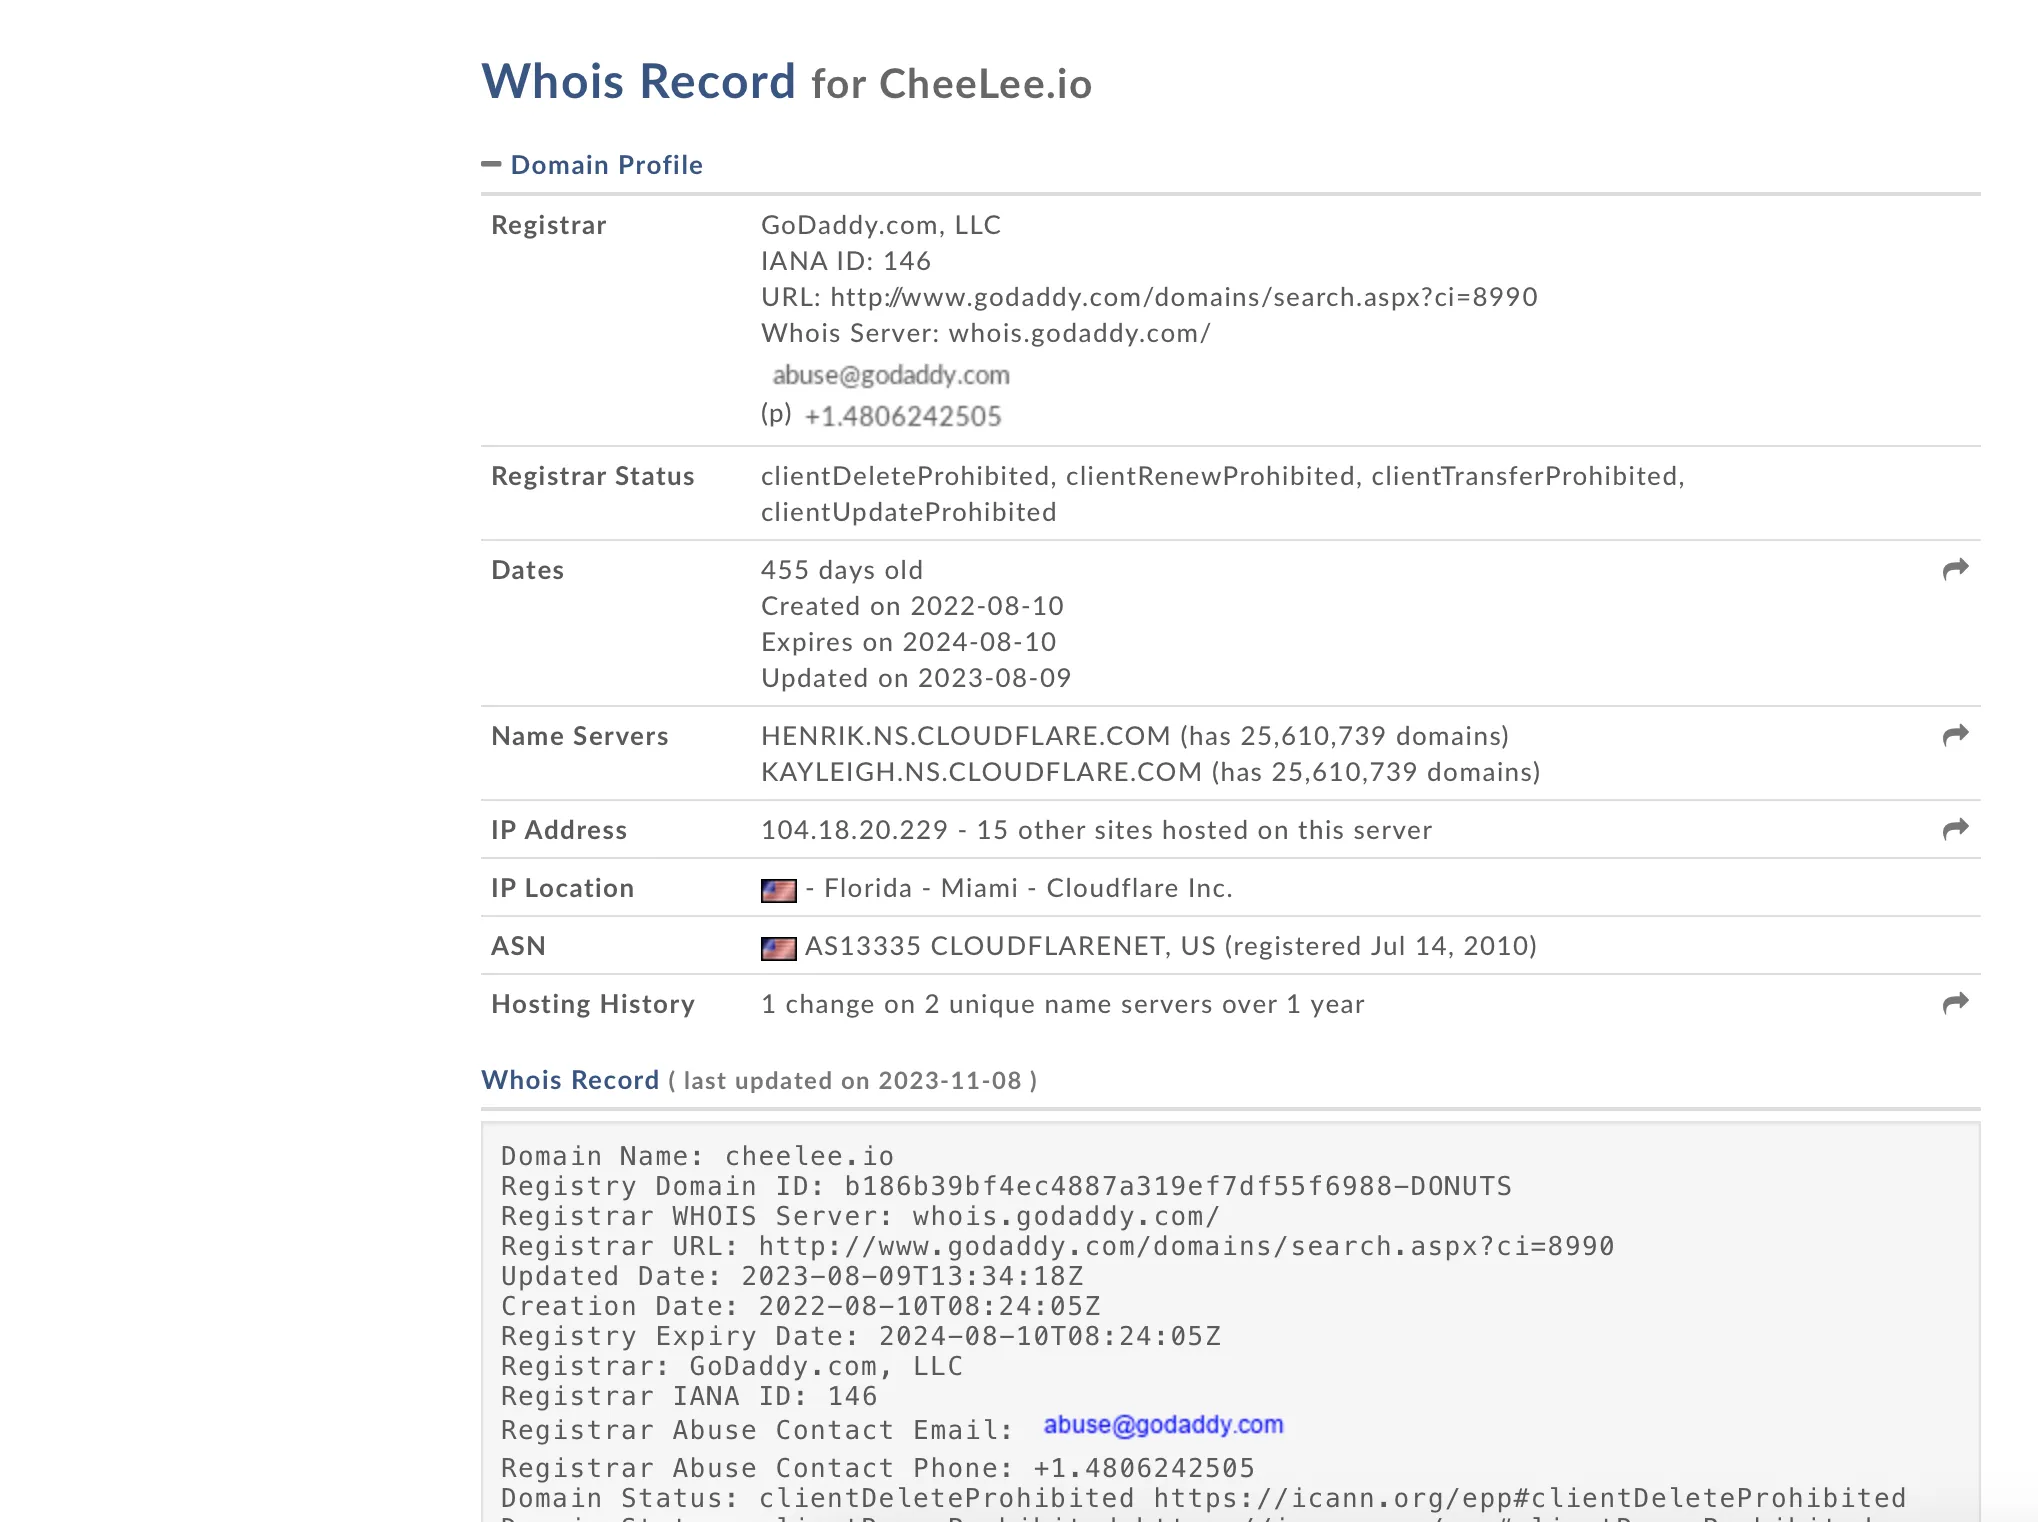
Task: Click abuse@godaddy.com in the Registrar row
Action: coord(891,375)
